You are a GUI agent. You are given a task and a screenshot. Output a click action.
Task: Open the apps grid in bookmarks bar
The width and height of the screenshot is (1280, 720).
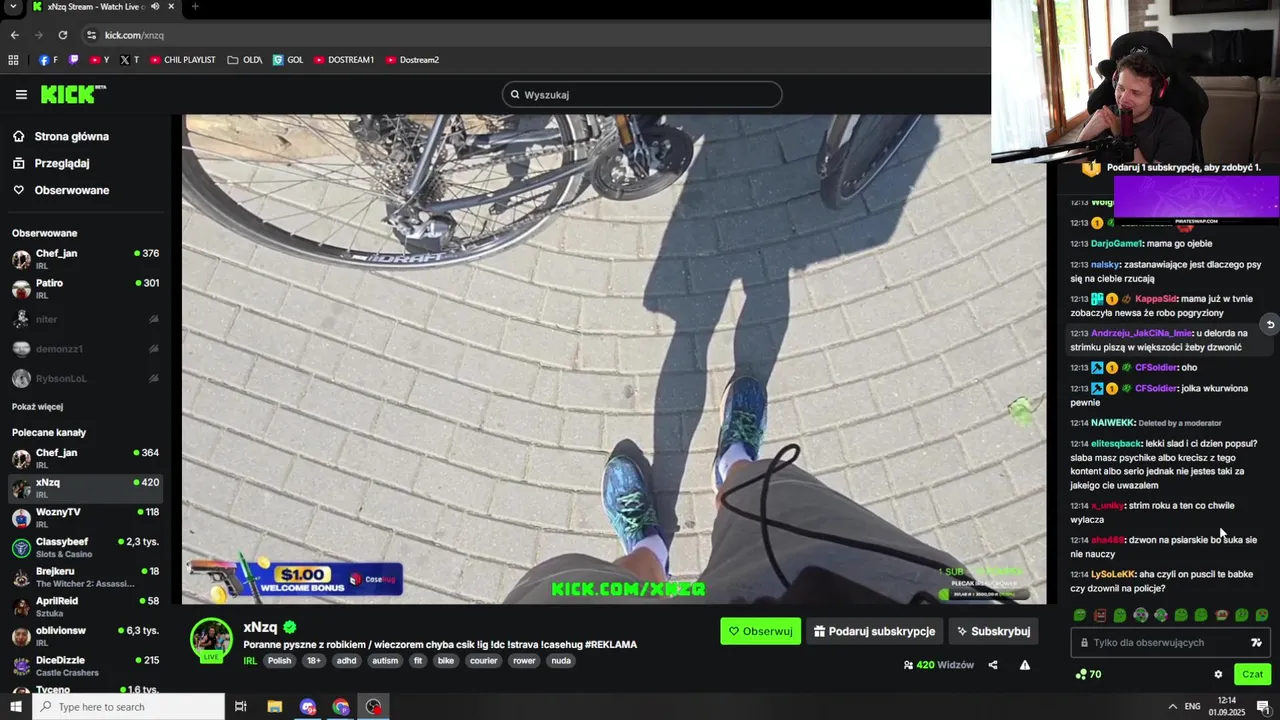click(13, 60)
